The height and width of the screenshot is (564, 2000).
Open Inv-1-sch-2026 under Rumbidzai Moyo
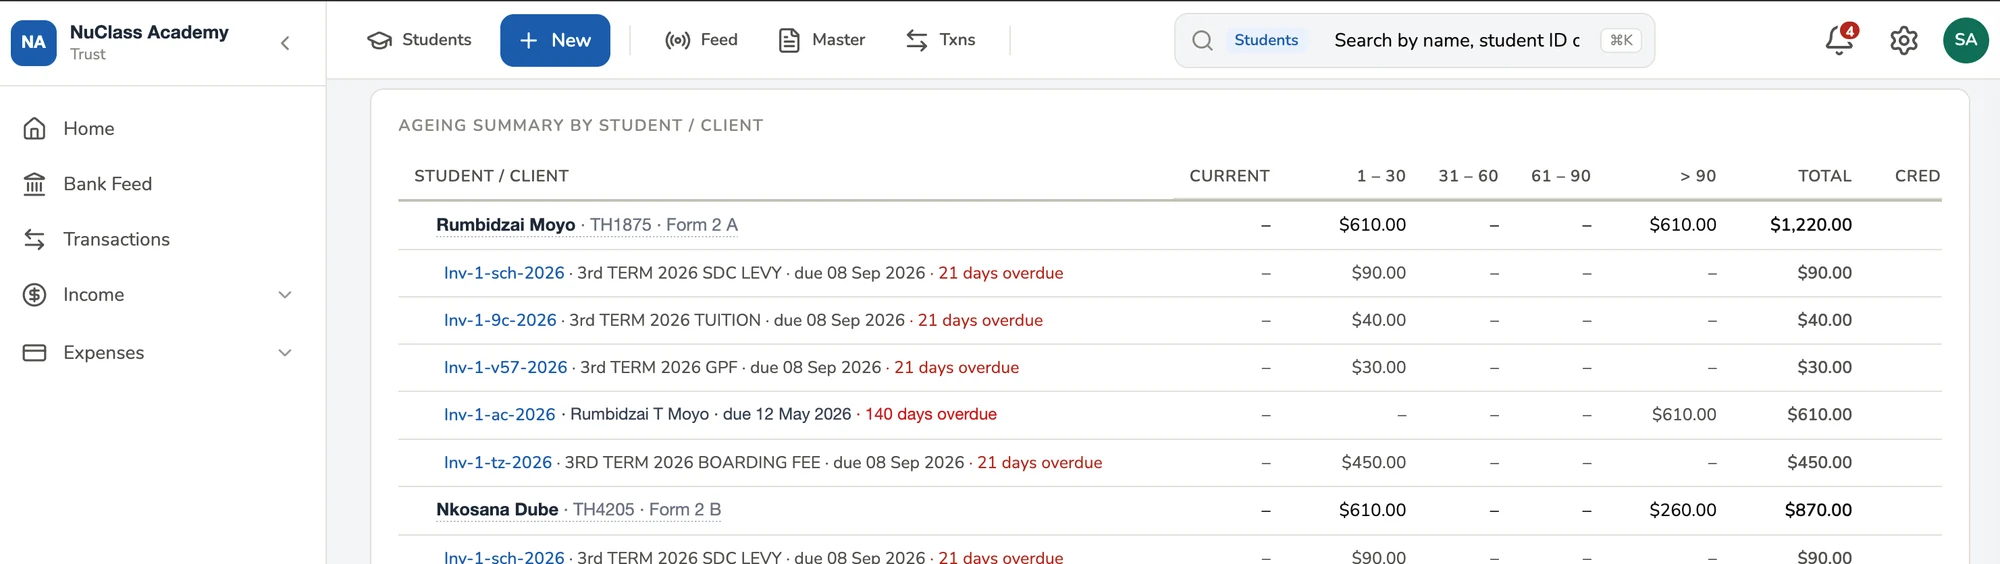point(504,273)
